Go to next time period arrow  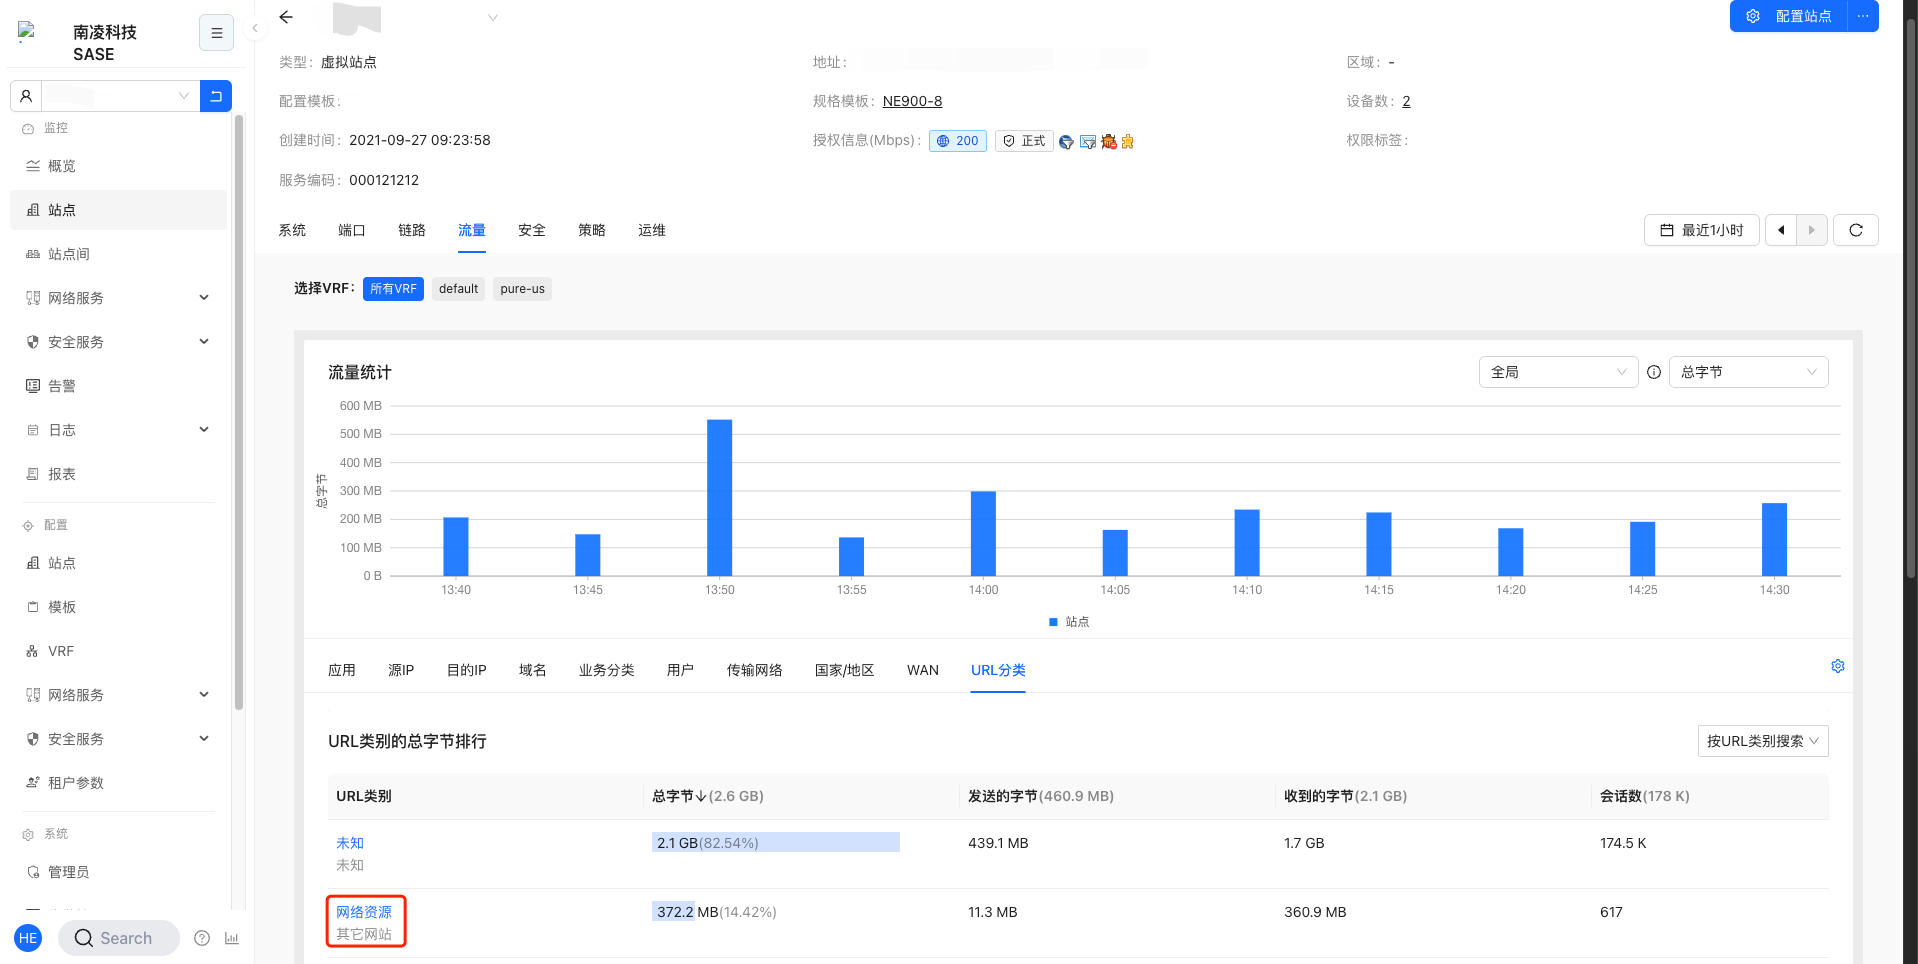(x=1812, y=230)
